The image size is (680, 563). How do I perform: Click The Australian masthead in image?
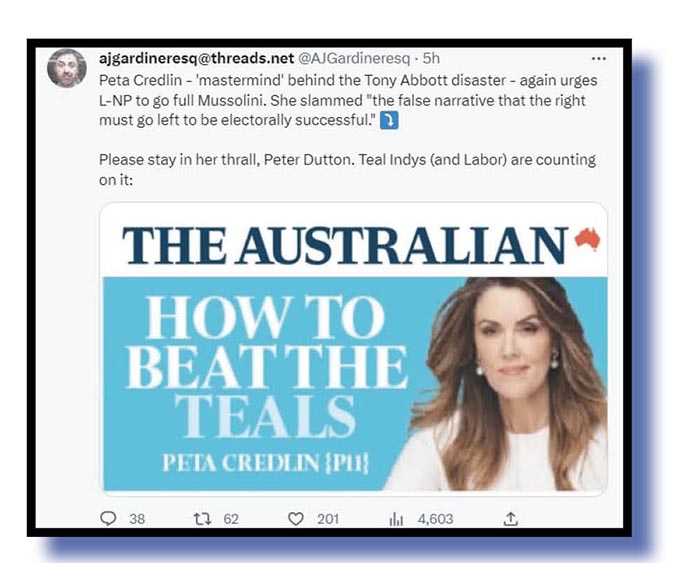click(345, 245)
